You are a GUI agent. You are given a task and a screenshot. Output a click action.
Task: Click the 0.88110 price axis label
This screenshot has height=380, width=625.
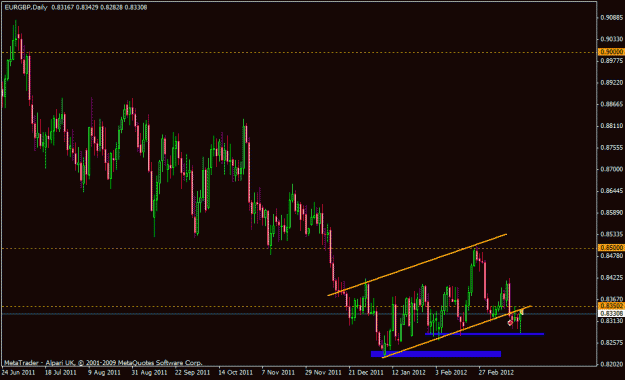coord(611,126)
